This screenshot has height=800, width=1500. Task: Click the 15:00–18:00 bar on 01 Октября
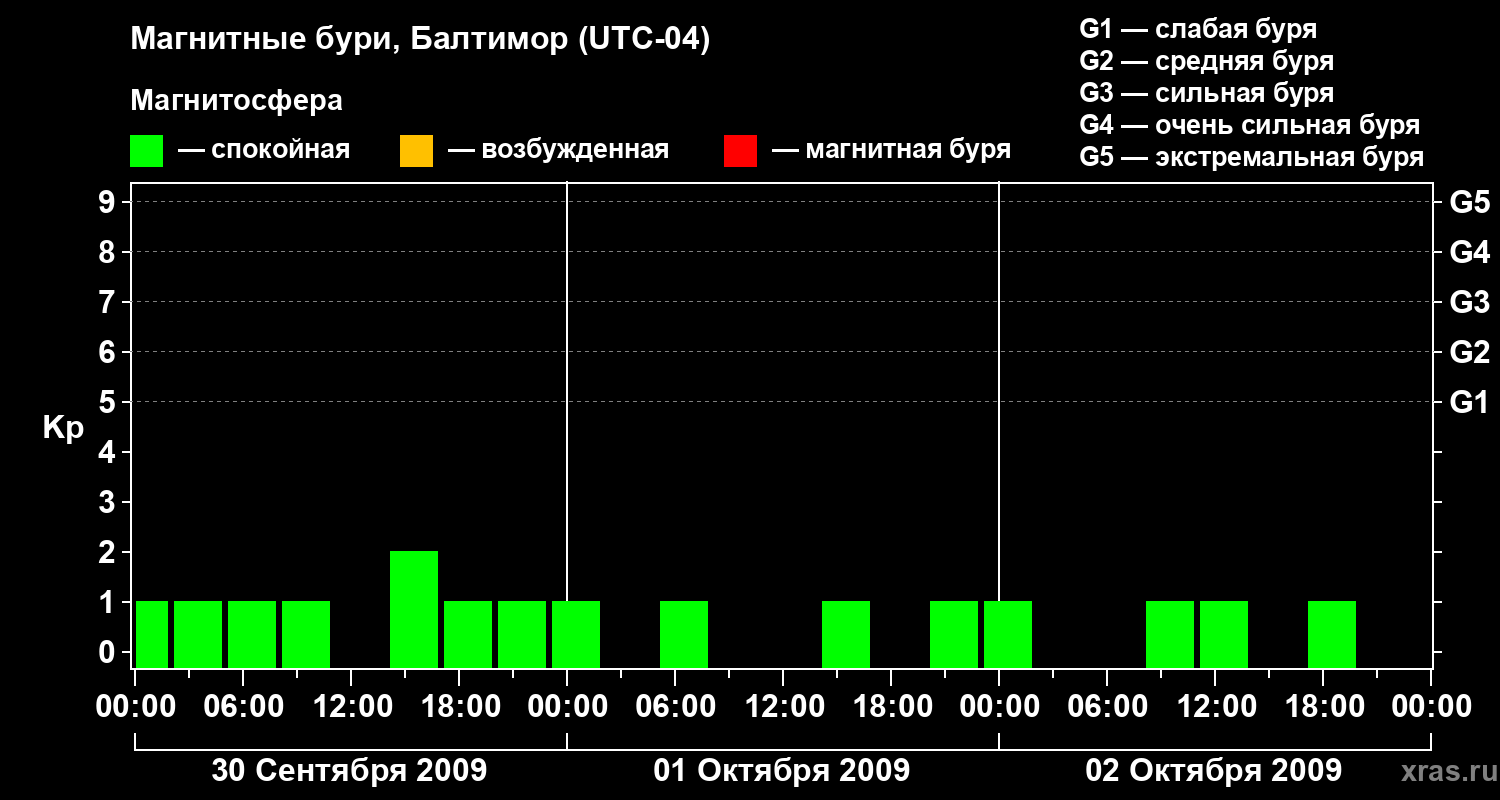coord(846,634)
